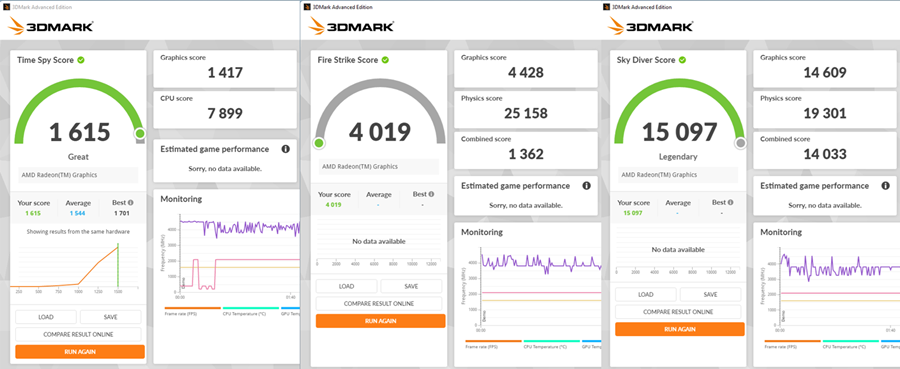Click the Time Spy score distribution chart
The height and width of the screenshot is (369, 900).
pyautogui.click(x=74, y=266)
